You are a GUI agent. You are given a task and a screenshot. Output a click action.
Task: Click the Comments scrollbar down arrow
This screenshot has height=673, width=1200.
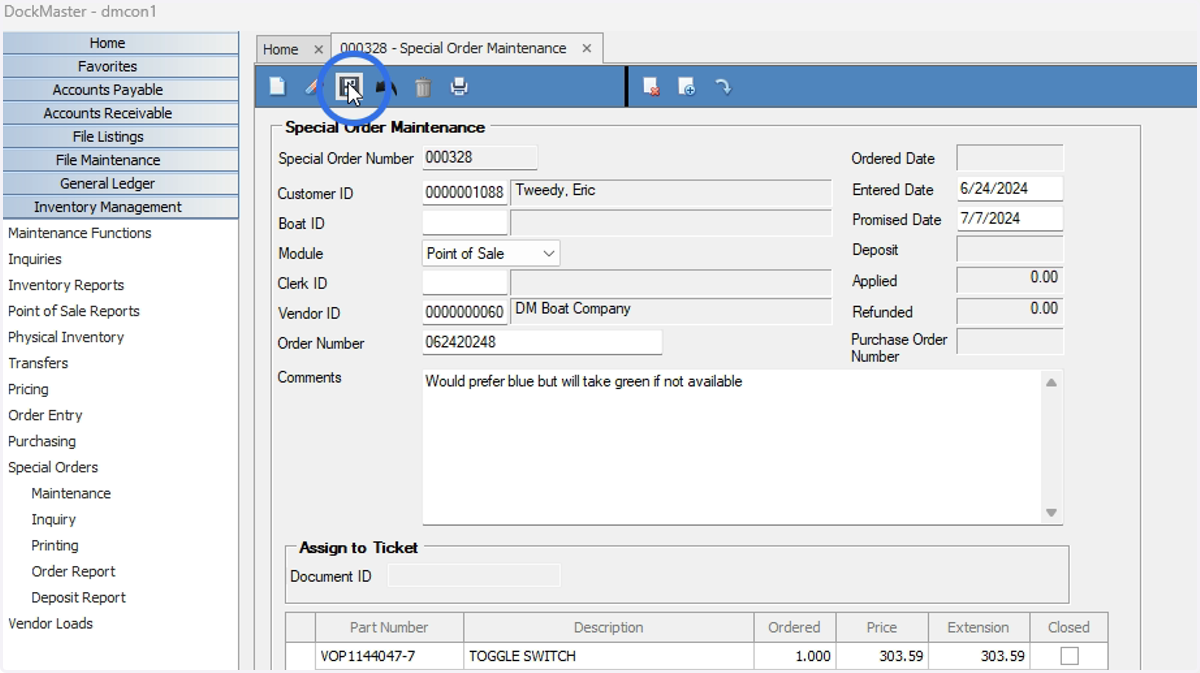[1052, 513]
